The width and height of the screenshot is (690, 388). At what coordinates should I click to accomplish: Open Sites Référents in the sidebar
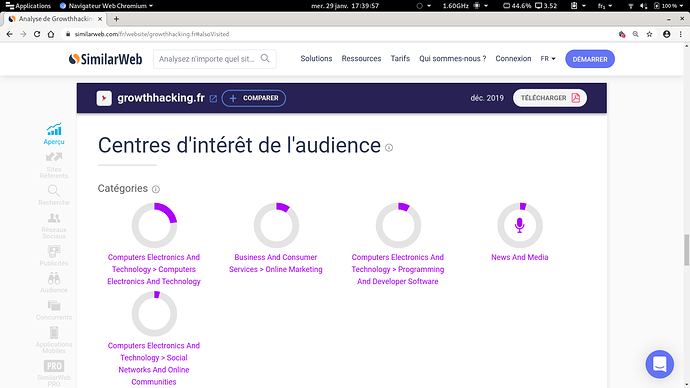(54, 165)
